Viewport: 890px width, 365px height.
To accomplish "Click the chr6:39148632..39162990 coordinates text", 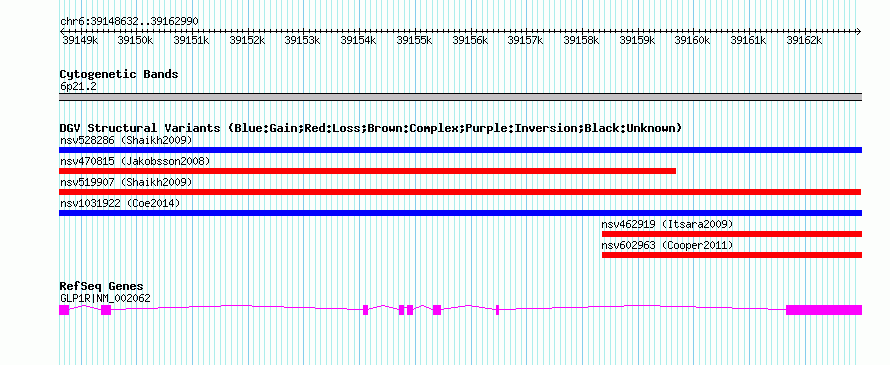I will pos(129,22).
